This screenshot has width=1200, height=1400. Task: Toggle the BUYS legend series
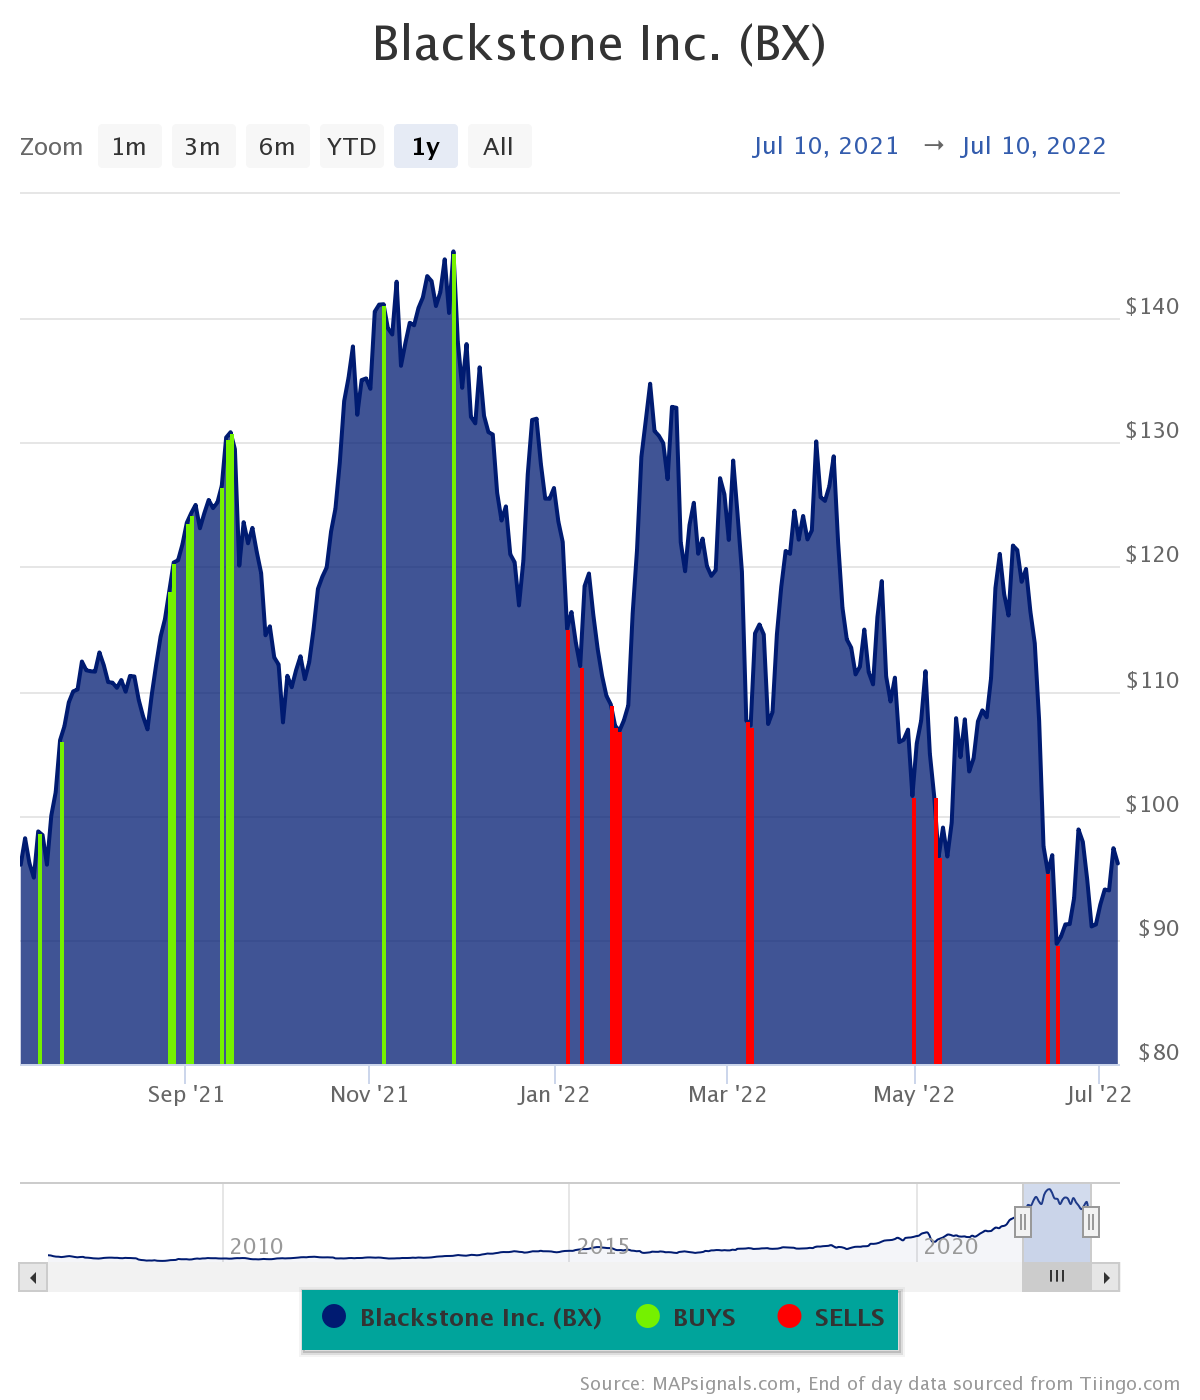coord(686,1318)
